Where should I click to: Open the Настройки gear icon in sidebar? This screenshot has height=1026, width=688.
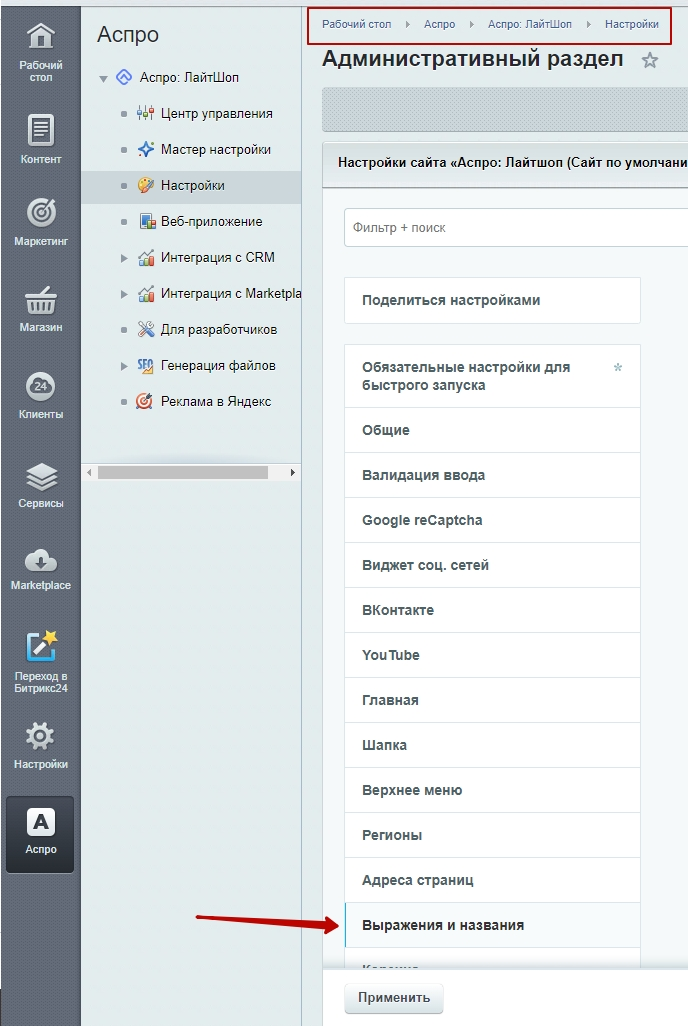point(41,736)
